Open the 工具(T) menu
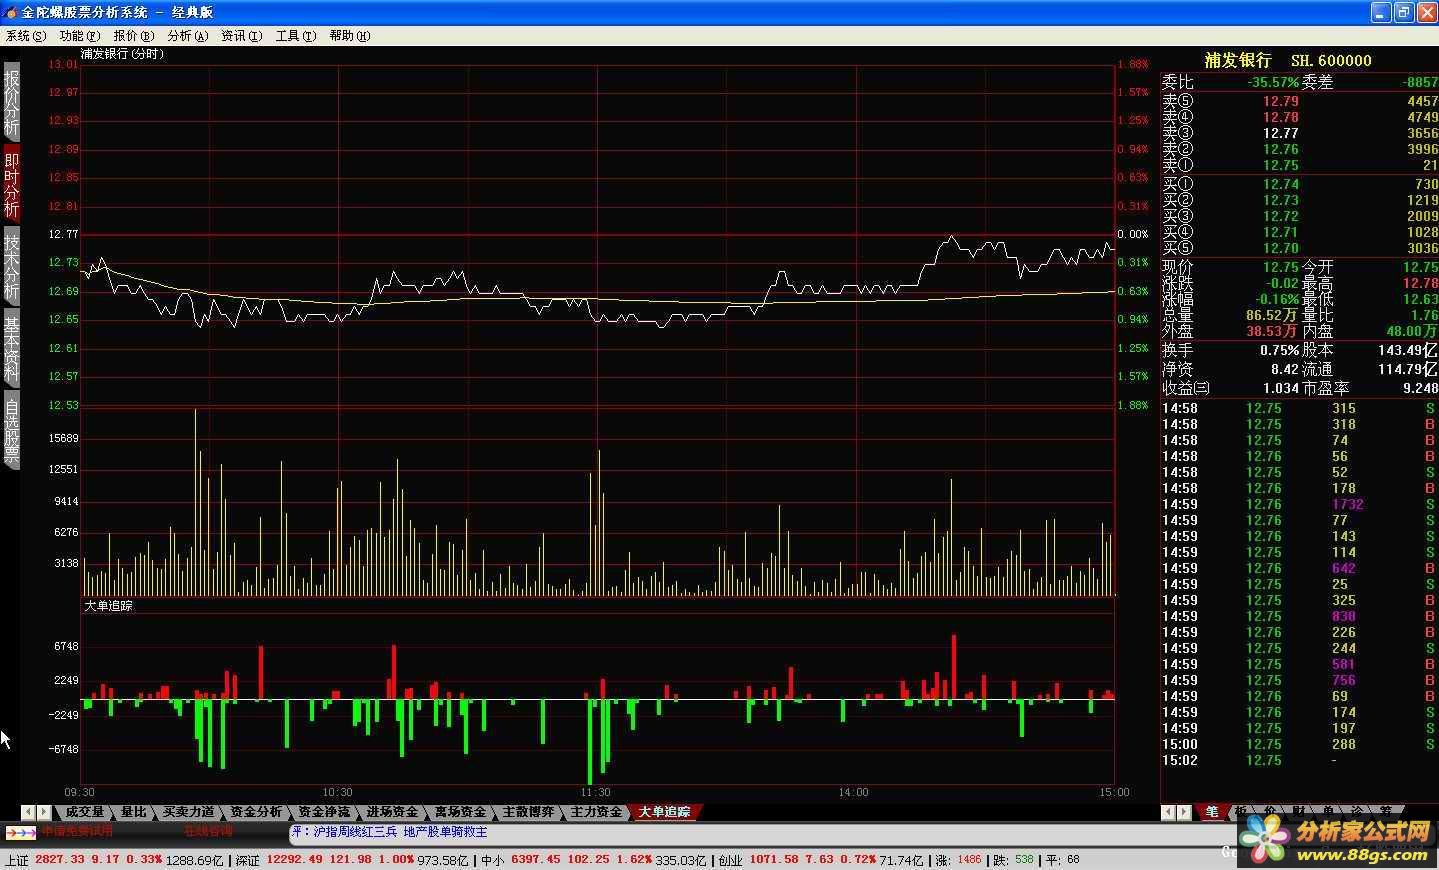Viewport: 1439px width, 870px height. tap(296, 35)
